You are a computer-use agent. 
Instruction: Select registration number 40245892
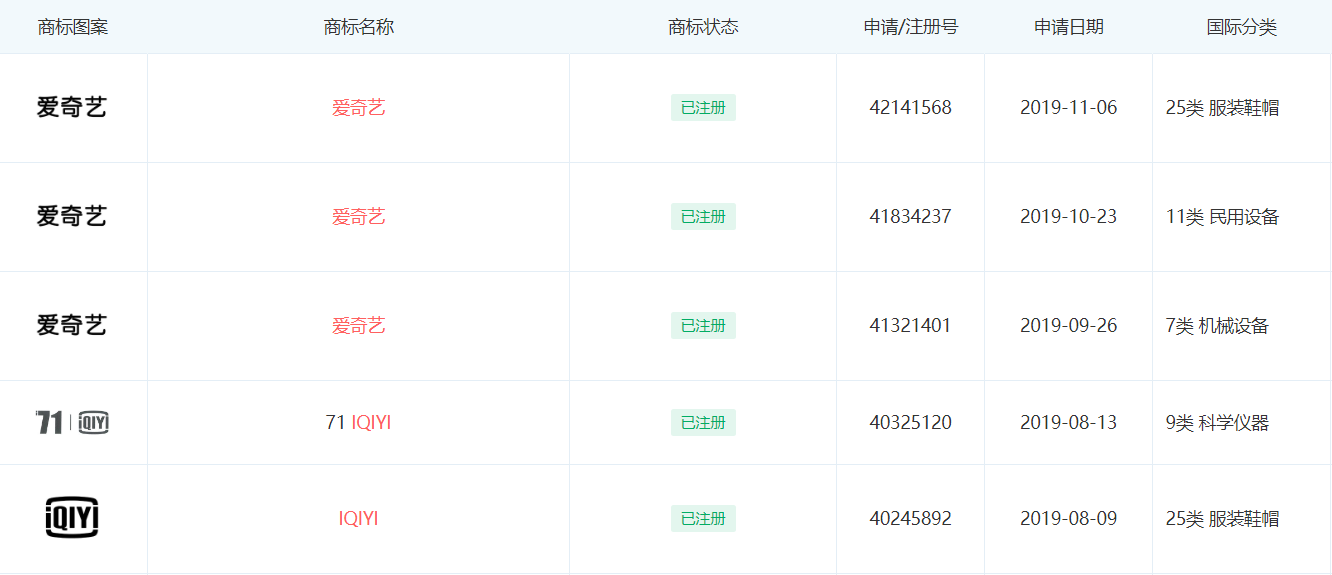coord(911,519)
